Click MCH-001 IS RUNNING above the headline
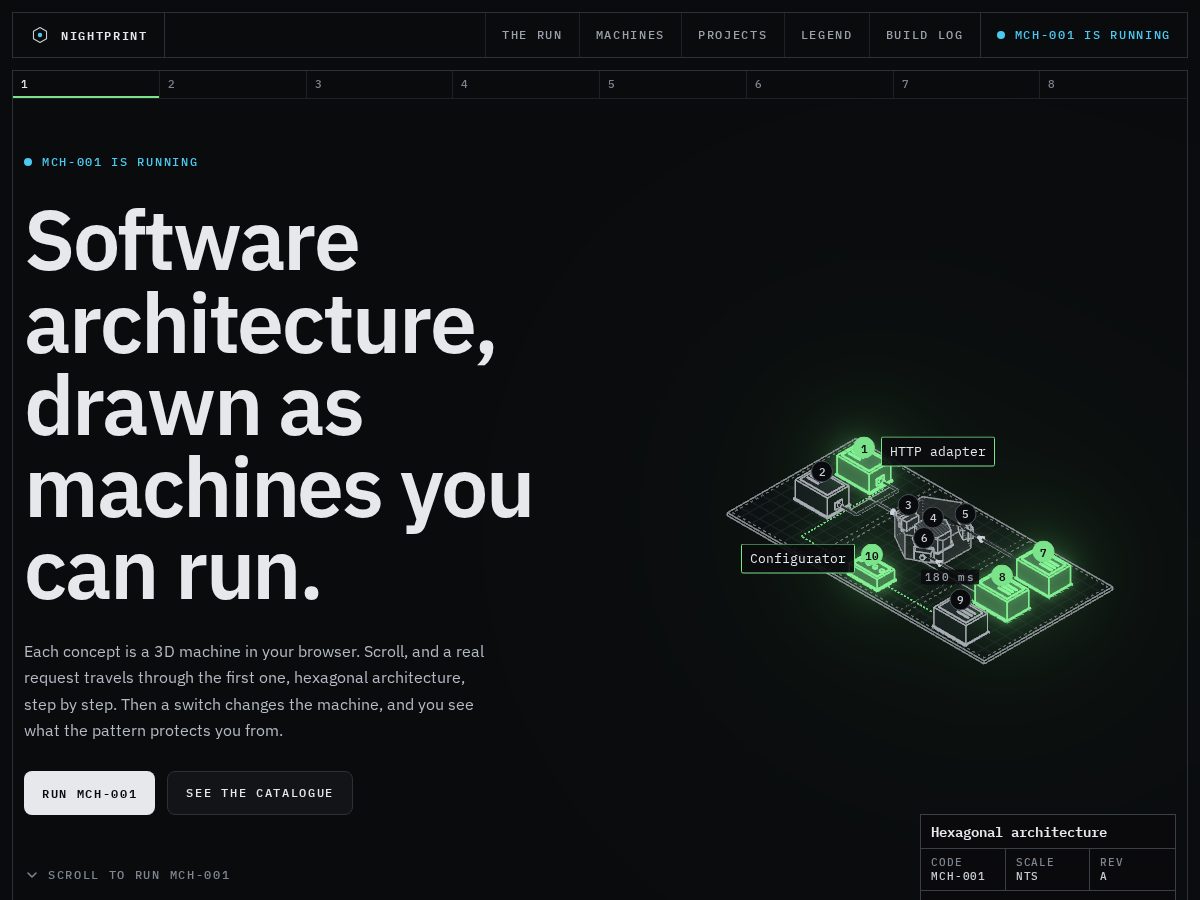 111,162
